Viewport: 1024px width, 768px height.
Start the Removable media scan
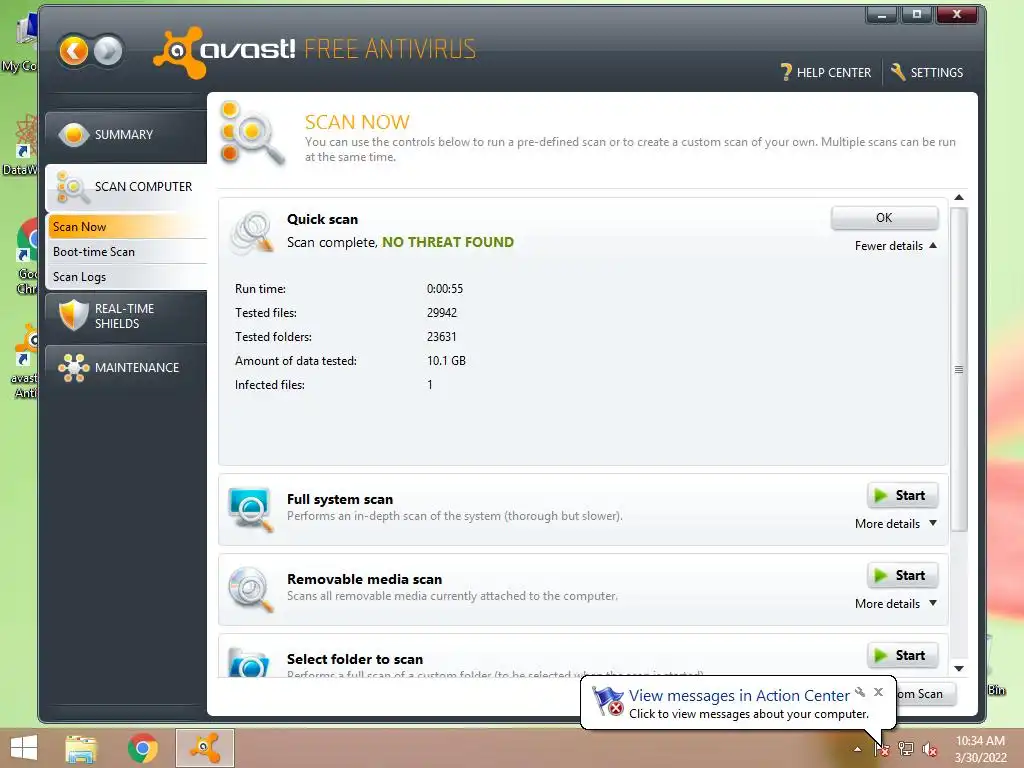point(903,575)
